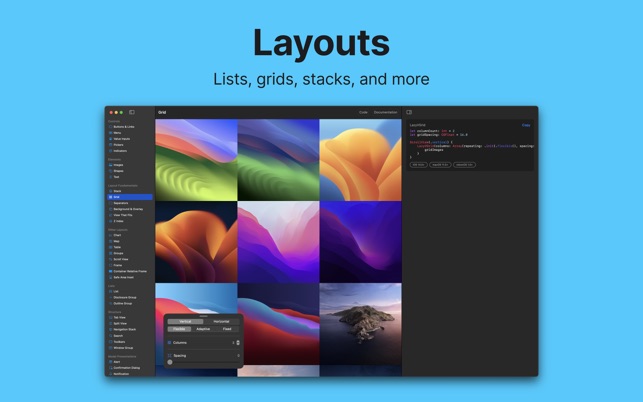Click the dark orange Ventura wallpaper thumbnail
Image resolution: width=643 pixels, height=402 pixels.
tap(196, 242)
